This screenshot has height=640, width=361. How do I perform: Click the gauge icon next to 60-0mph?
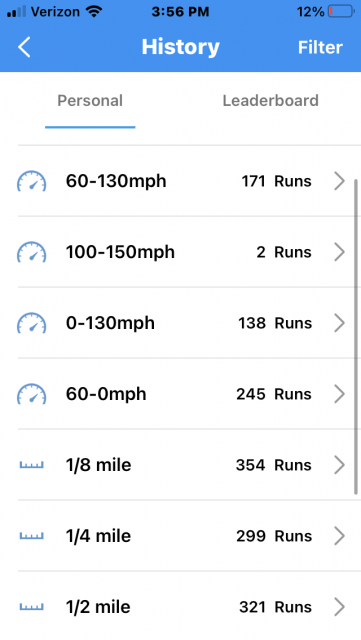pyautogui.click(x=31, y=394)
